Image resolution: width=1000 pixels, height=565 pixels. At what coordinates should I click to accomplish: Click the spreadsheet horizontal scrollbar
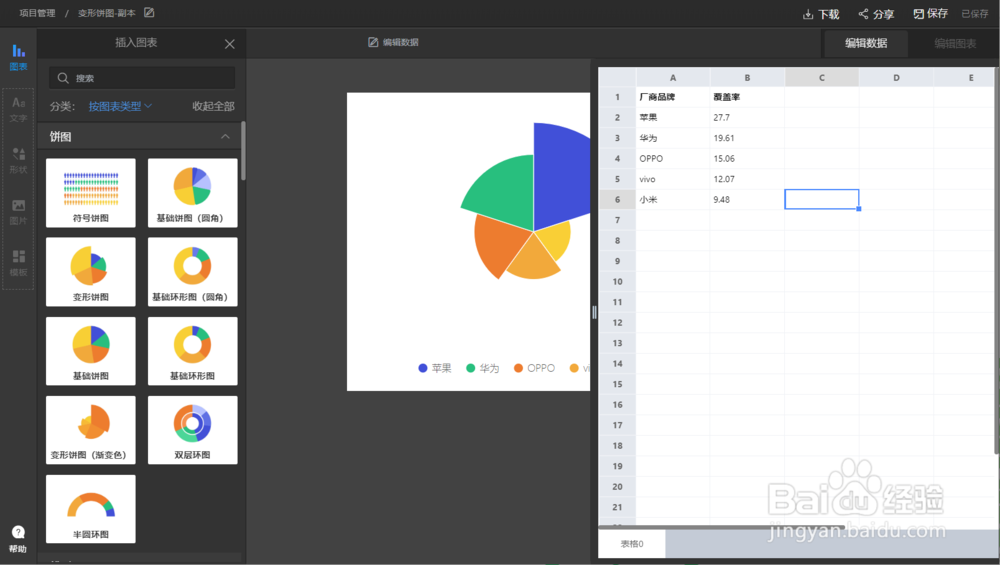coord(722,527)
